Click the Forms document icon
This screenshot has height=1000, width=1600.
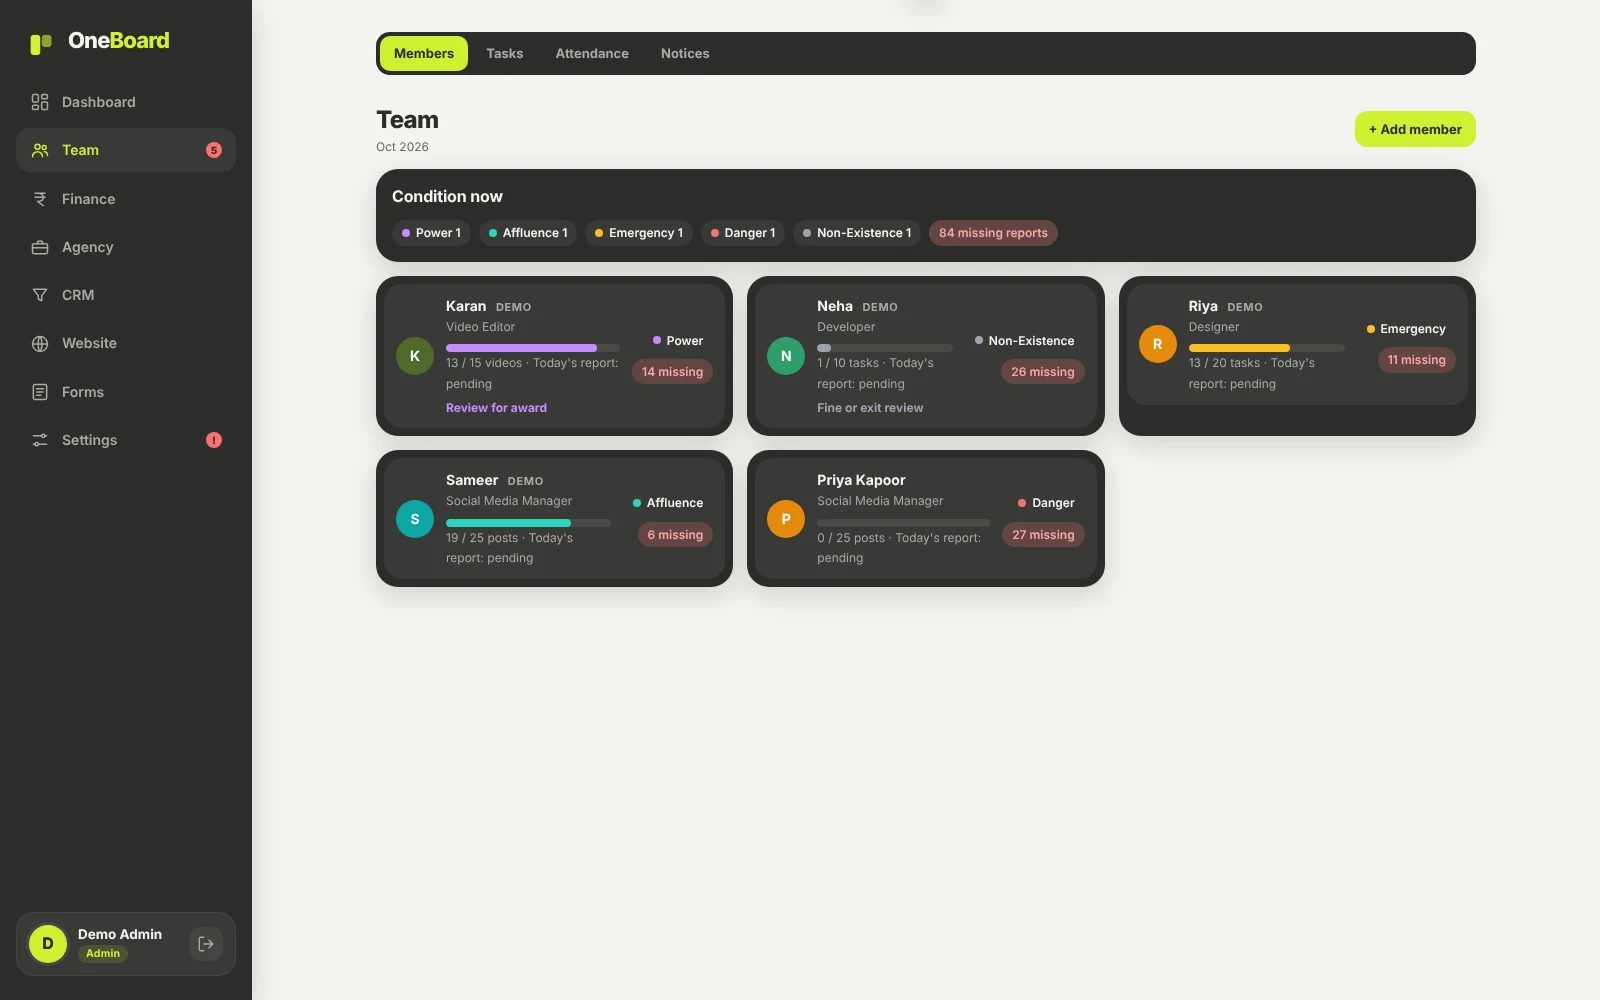point(40,392)
